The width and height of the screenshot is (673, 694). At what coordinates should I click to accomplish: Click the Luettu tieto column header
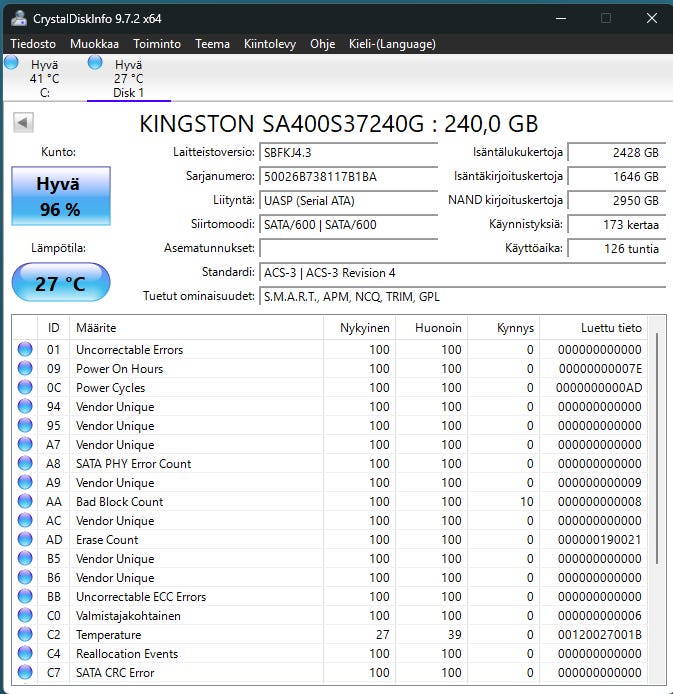594,328
